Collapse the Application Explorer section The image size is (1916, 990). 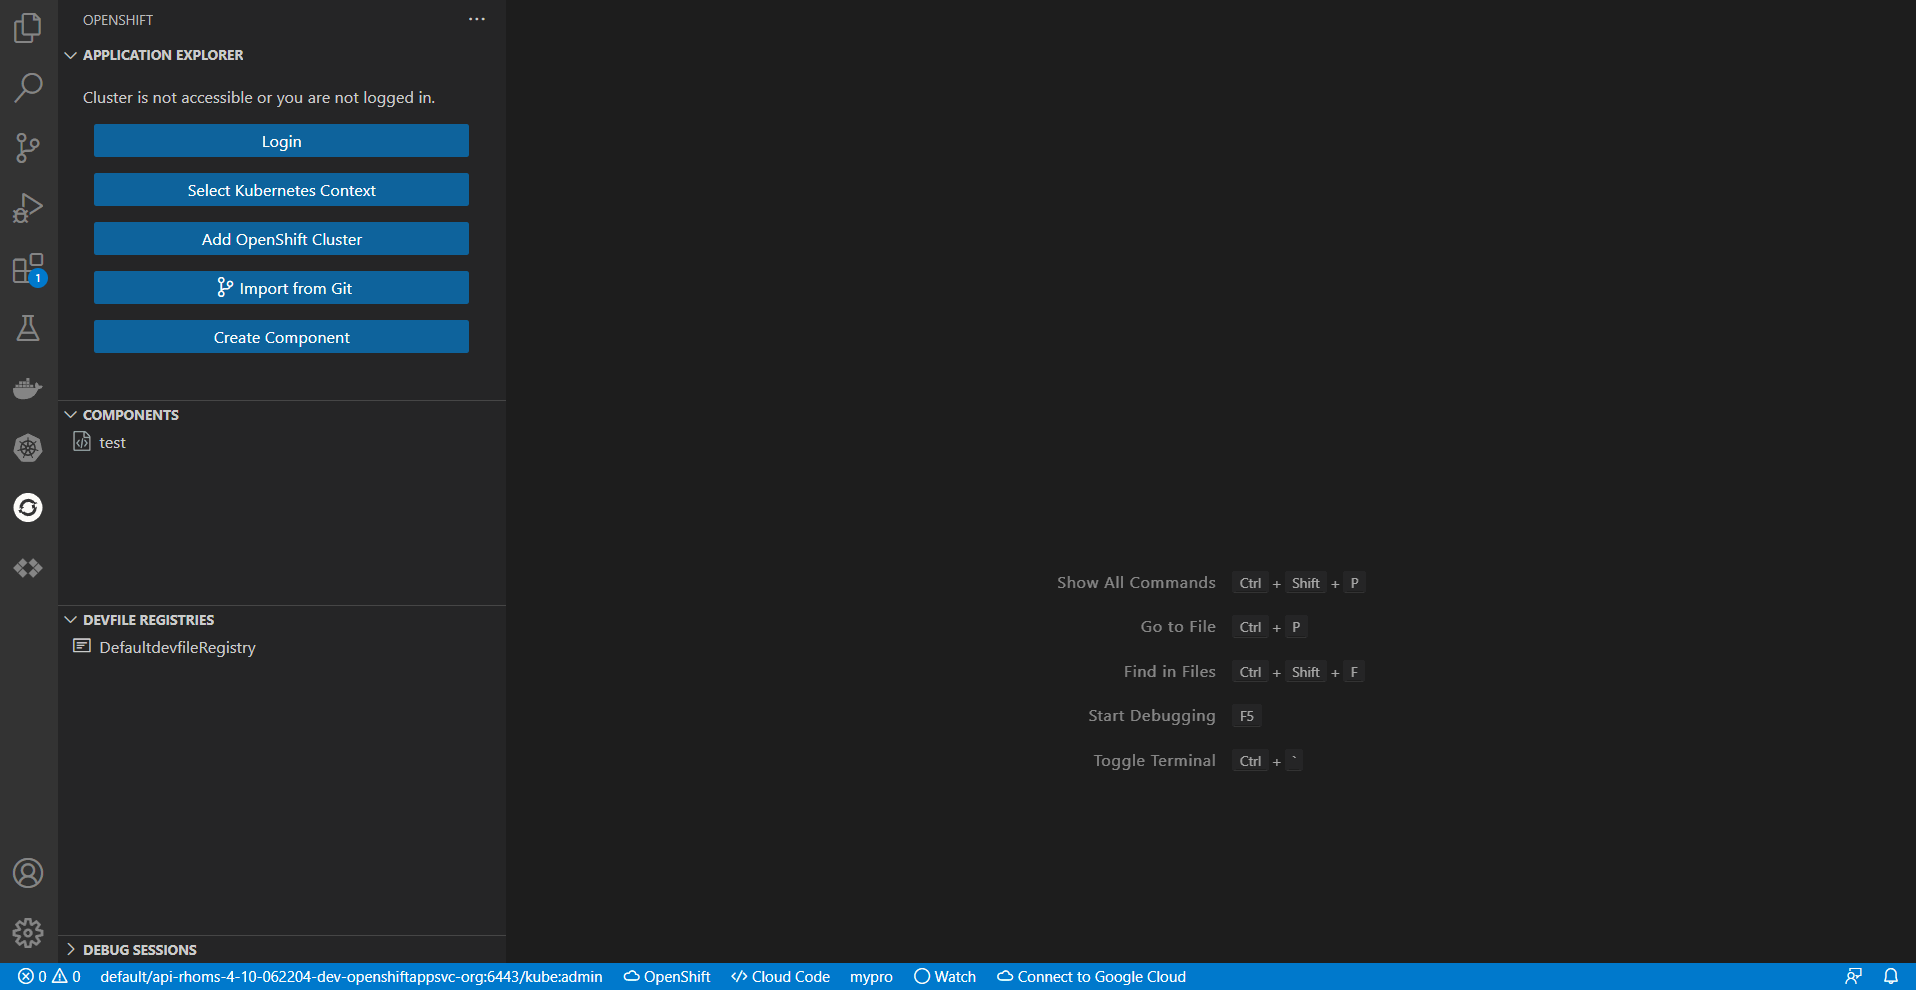[x=71, y=55]
